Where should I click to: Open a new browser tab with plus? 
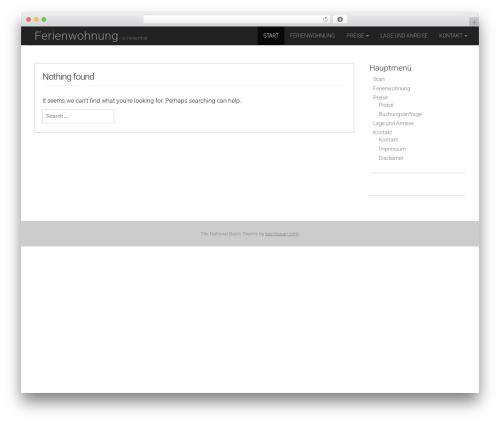coord(474,22)
